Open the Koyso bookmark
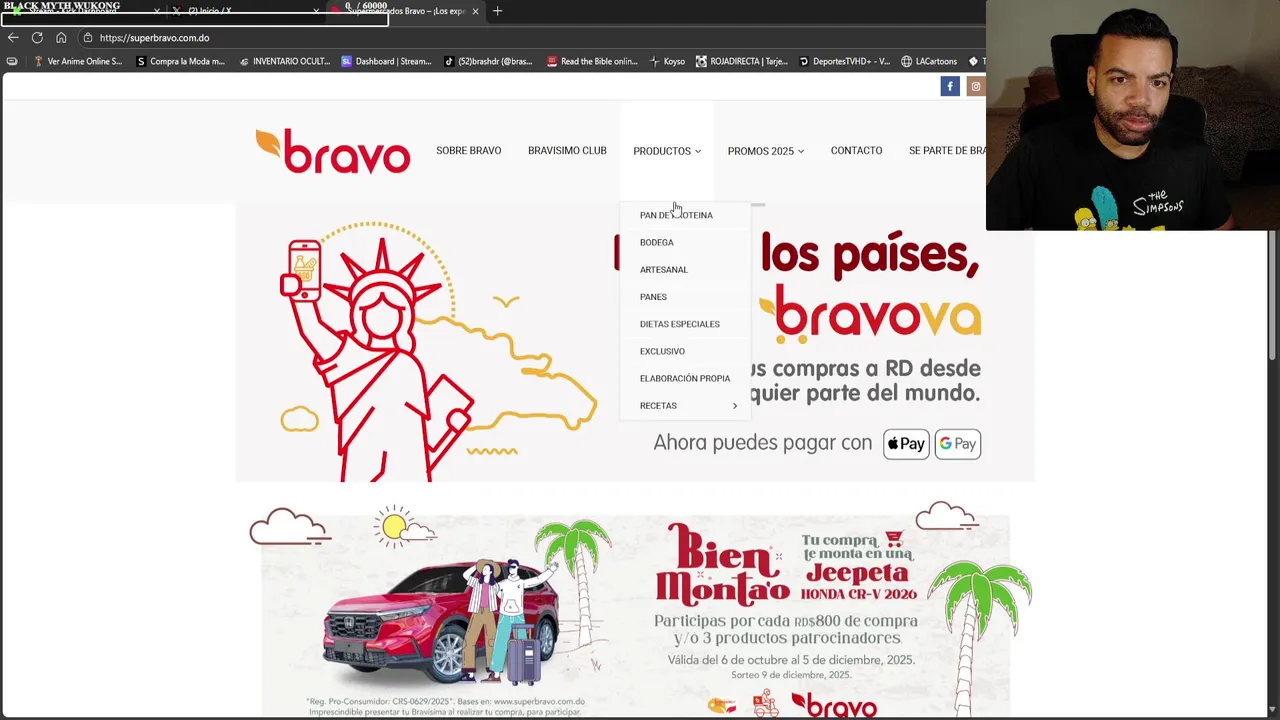Screen dimensions: 1280x720 tap(667, 61)
